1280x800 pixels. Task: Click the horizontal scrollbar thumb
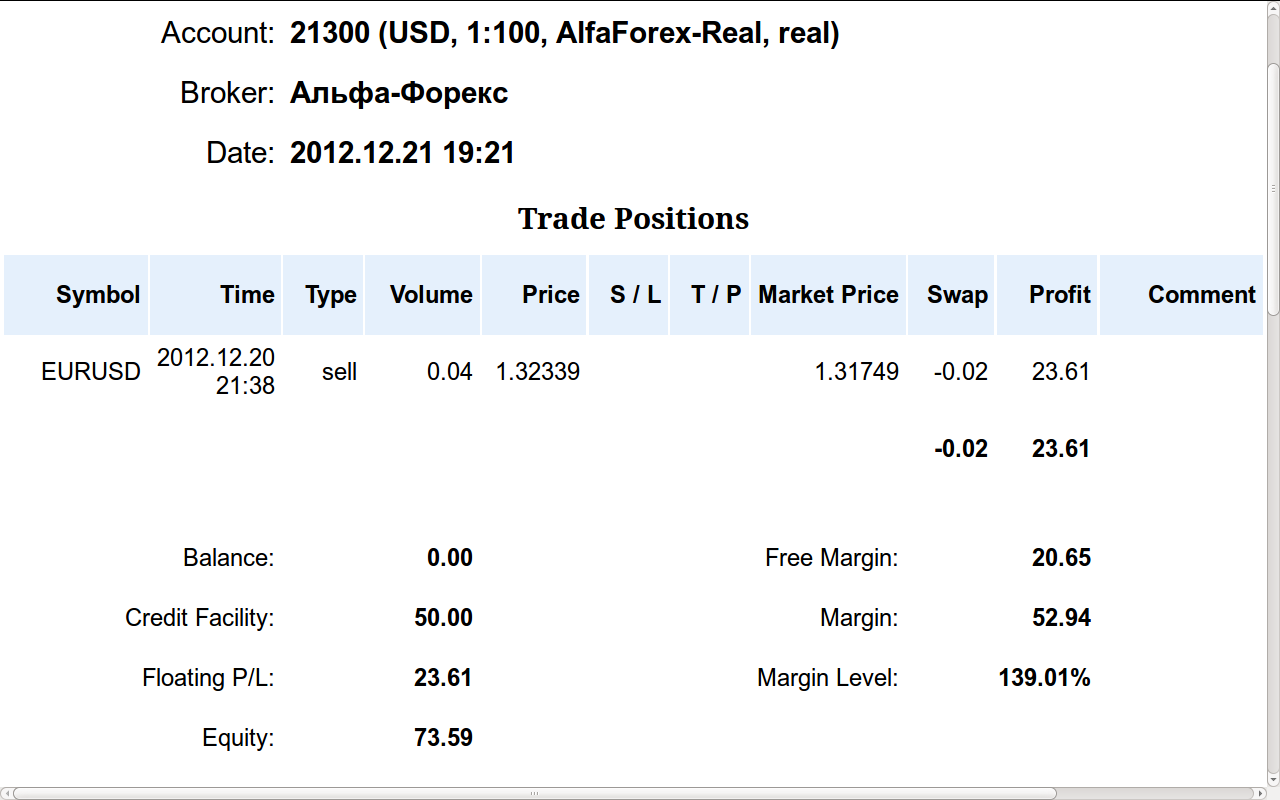[535, 793]
